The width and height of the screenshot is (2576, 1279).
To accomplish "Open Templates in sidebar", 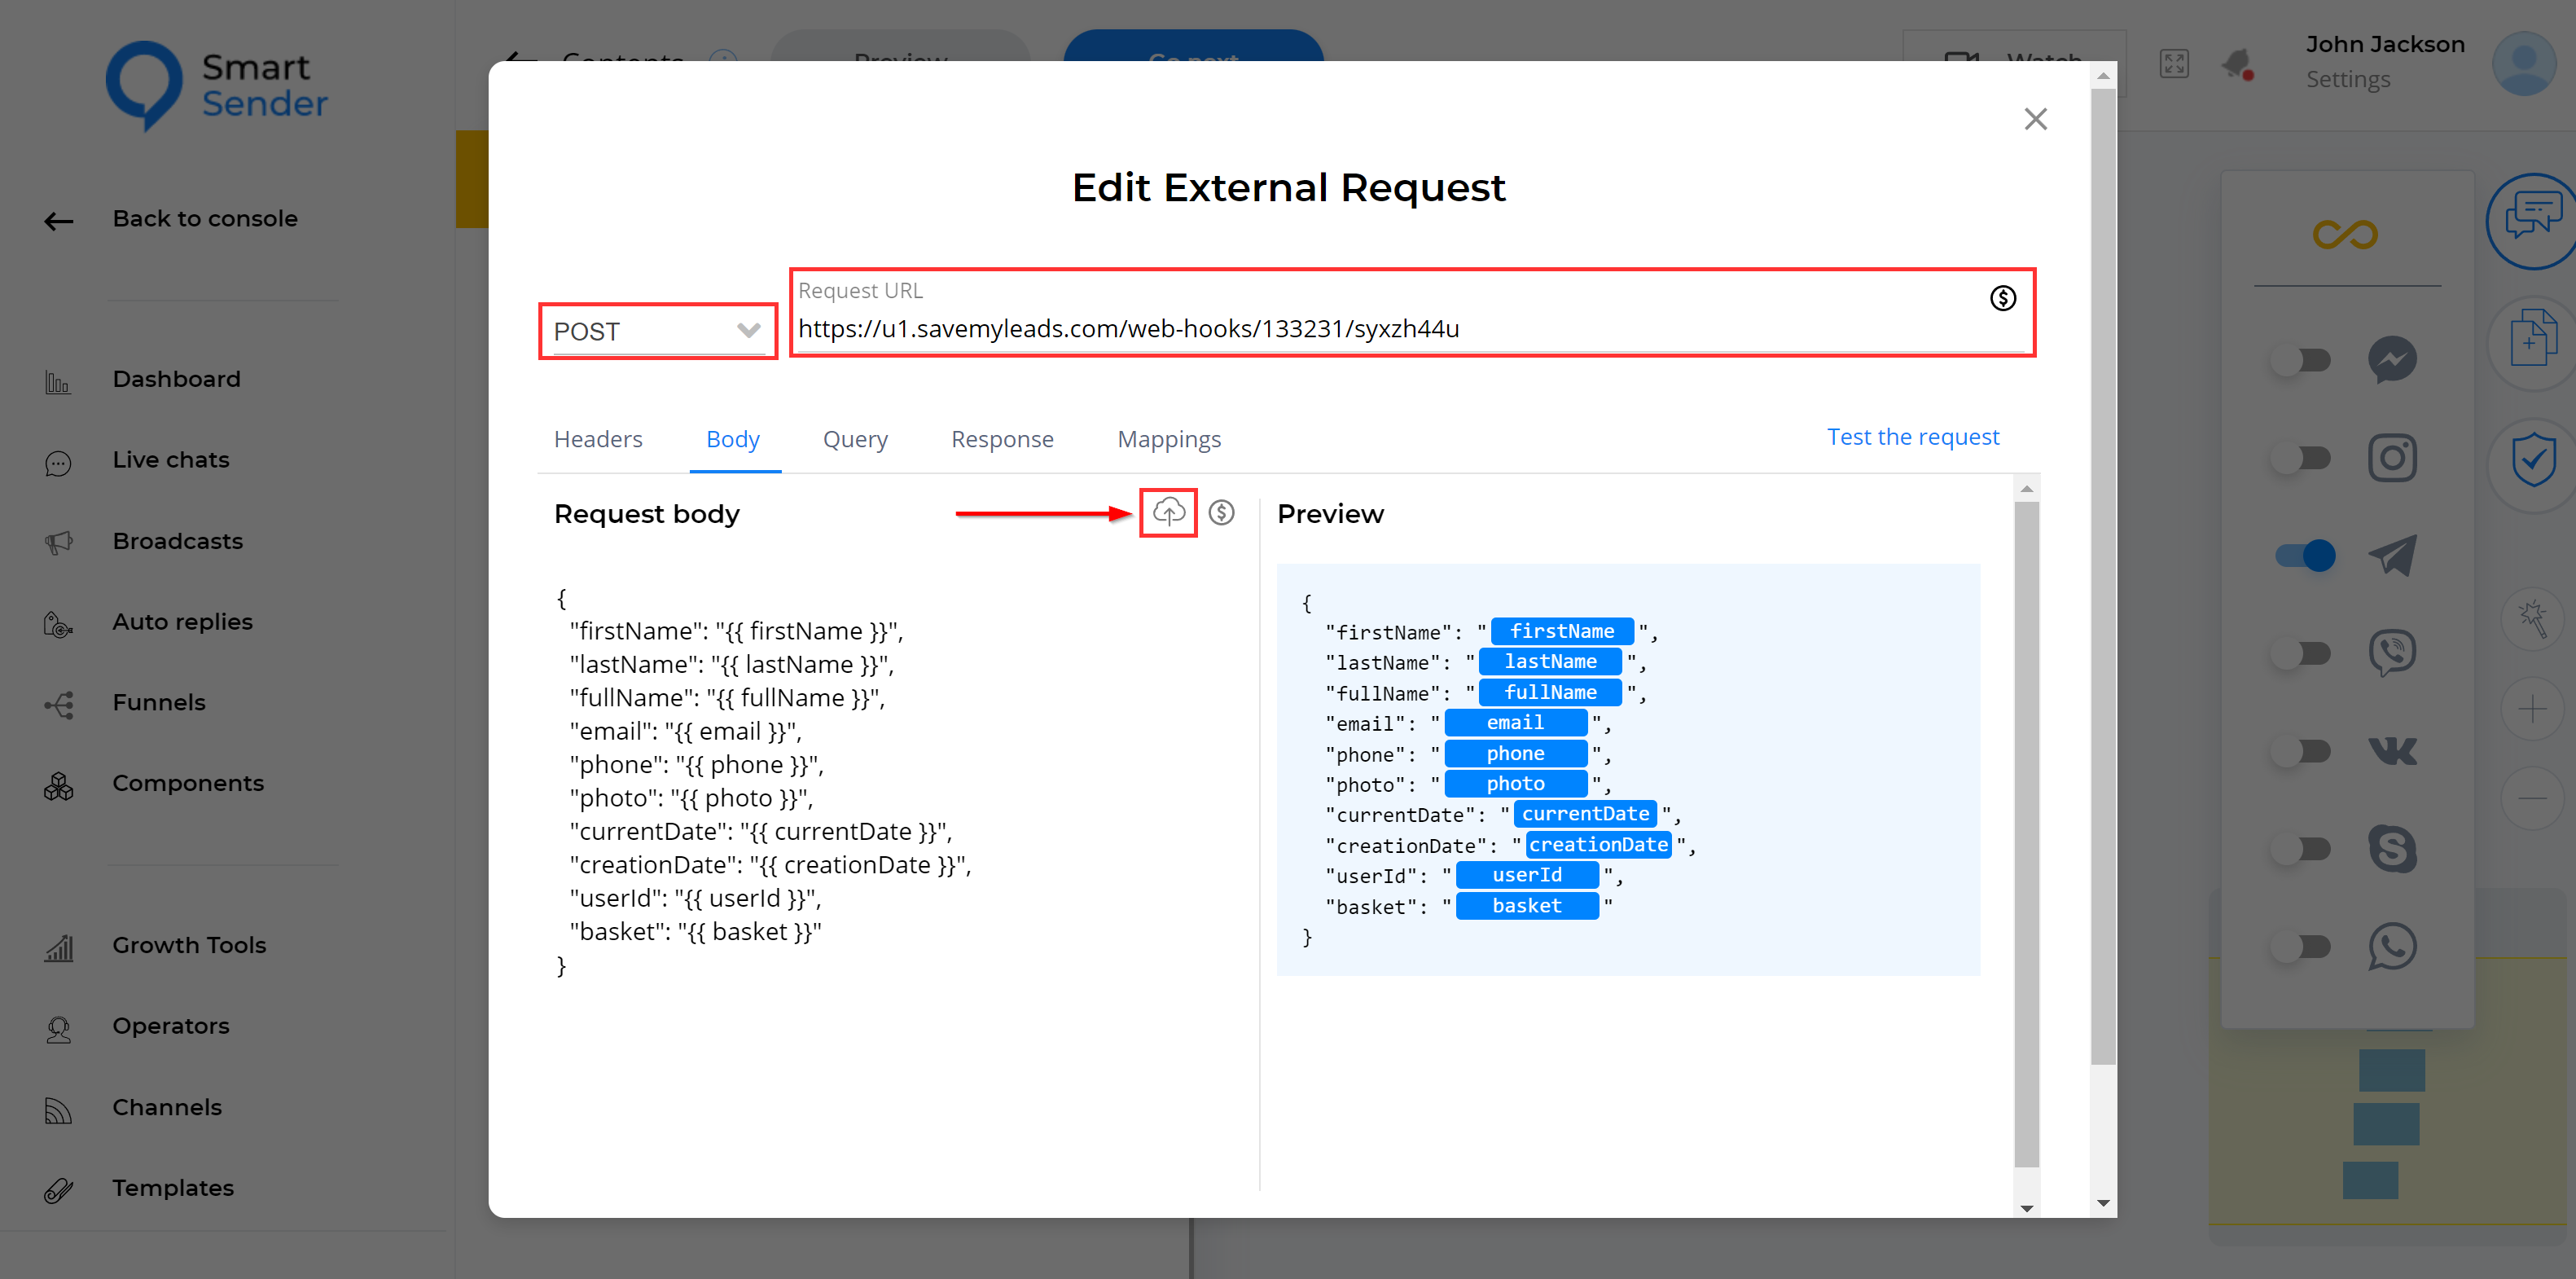I will 172,1188.
